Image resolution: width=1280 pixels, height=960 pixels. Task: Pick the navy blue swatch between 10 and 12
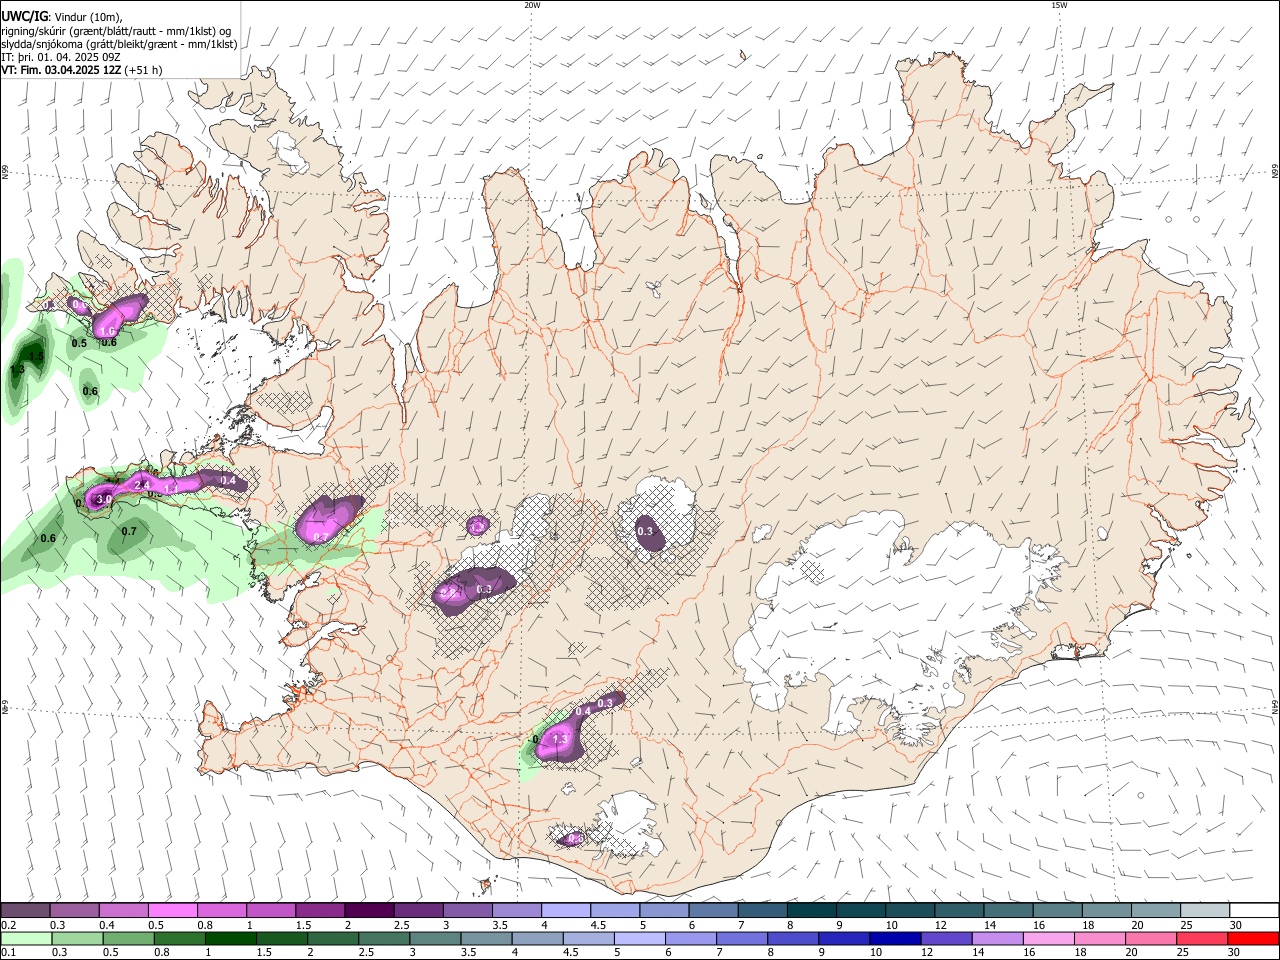(x=895, y=938)
